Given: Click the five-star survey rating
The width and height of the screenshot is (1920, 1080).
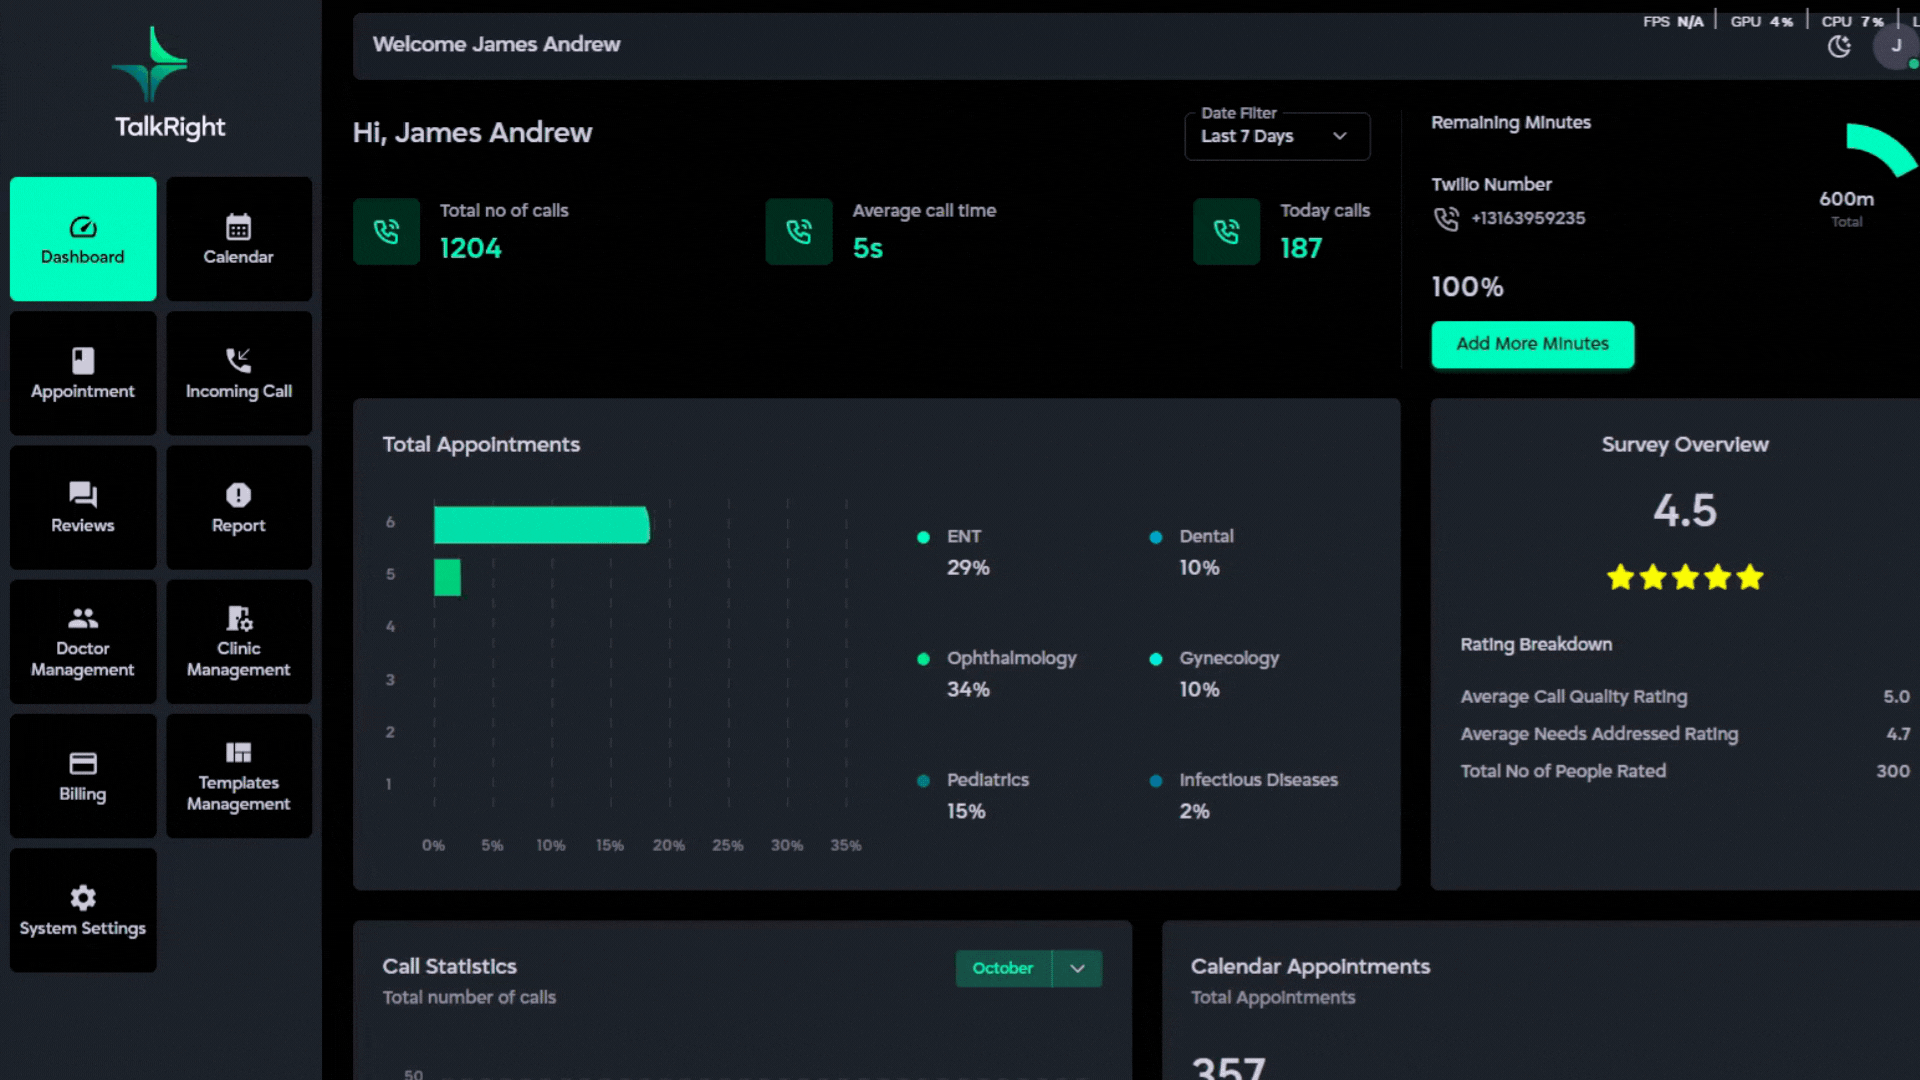Looking at the screenshot, I should pos(1684,577).
